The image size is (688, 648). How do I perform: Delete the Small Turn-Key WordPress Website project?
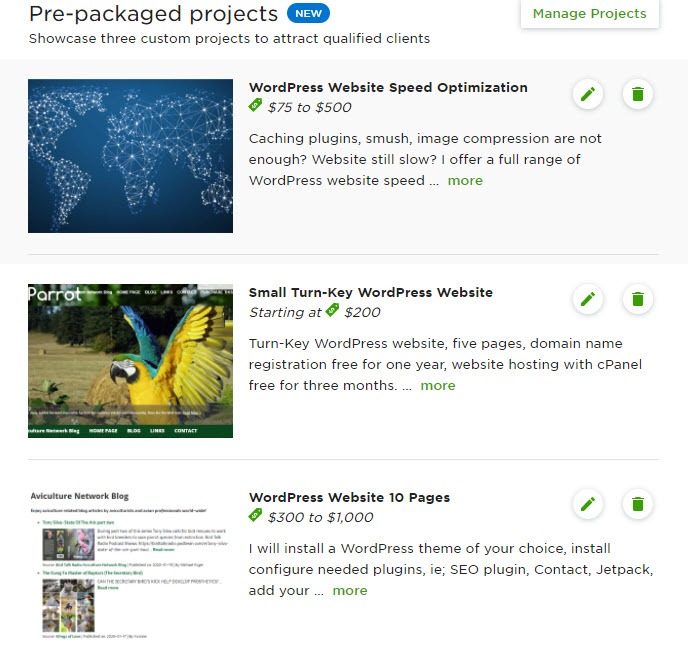click(x=638, y=299)
